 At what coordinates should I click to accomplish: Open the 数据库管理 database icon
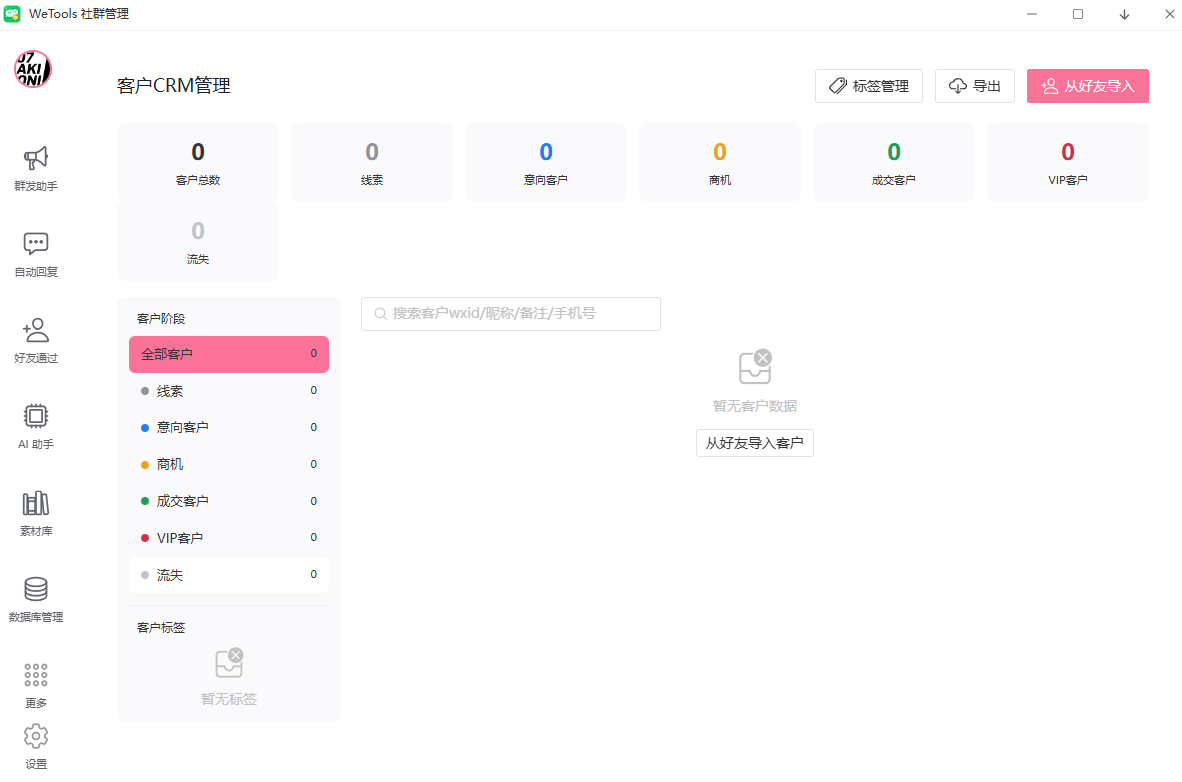coord(36,590)
